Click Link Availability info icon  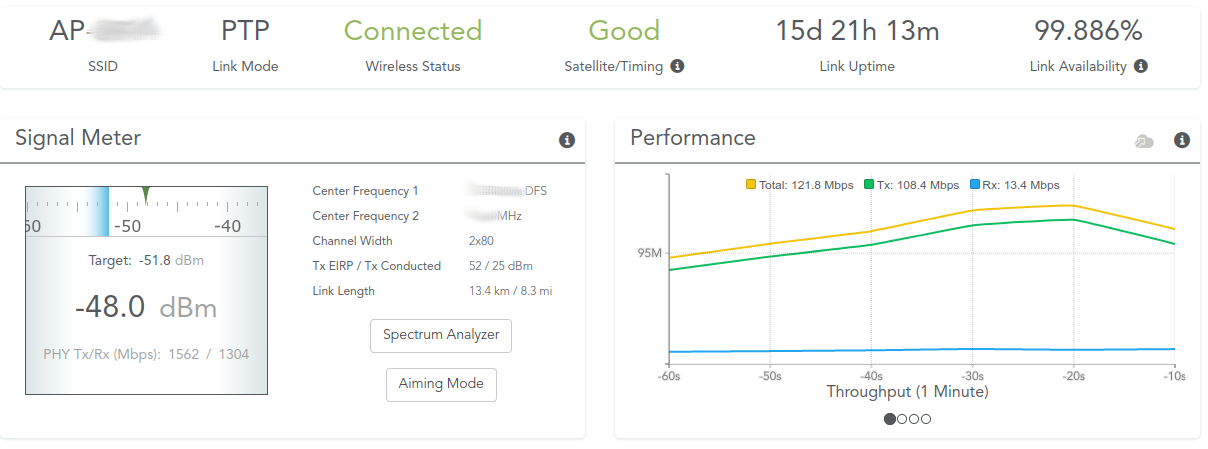1140,67
